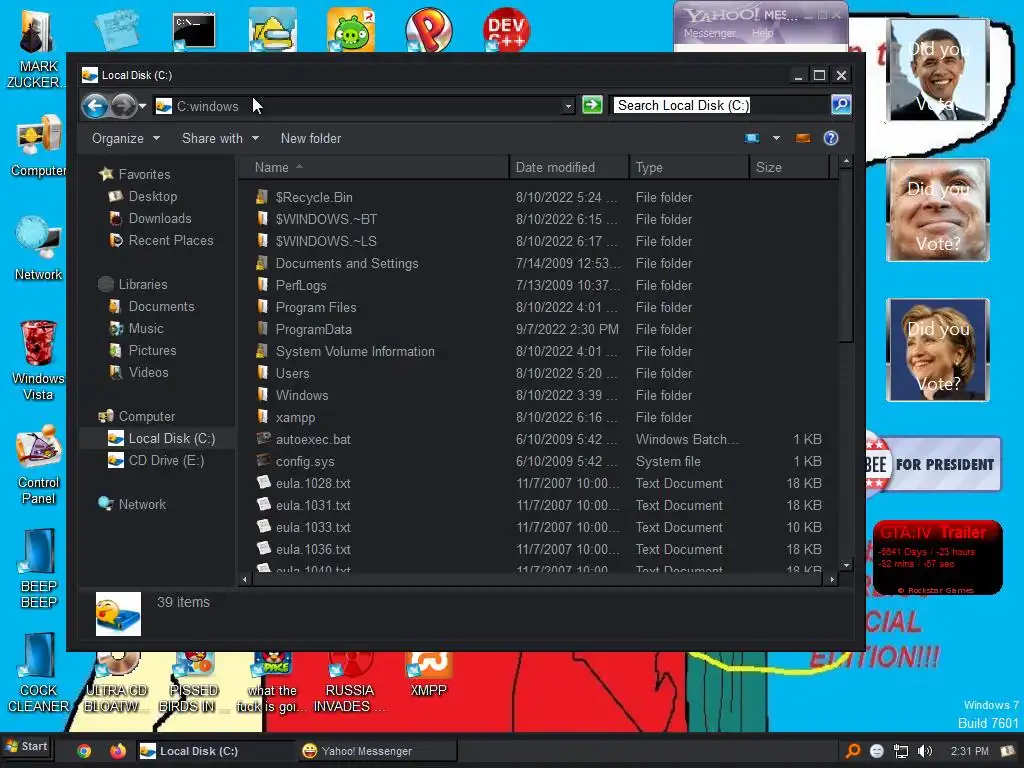Click the address bar showing C:windows
The height and width of the screenshot is (768, 1024).
[x=364, y=106]
